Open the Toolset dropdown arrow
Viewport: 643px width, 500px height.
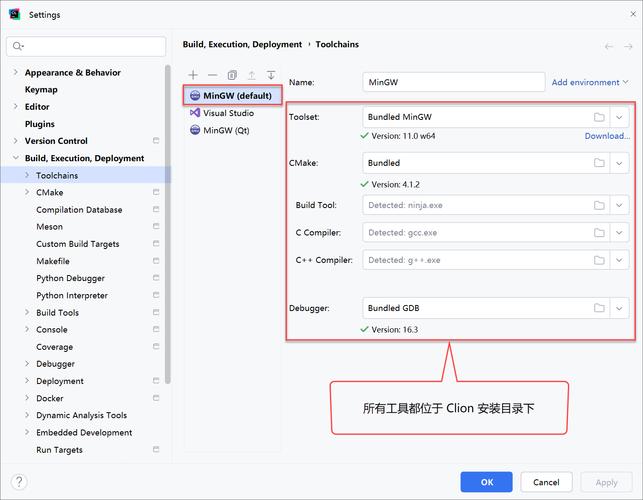coord(620,117)
